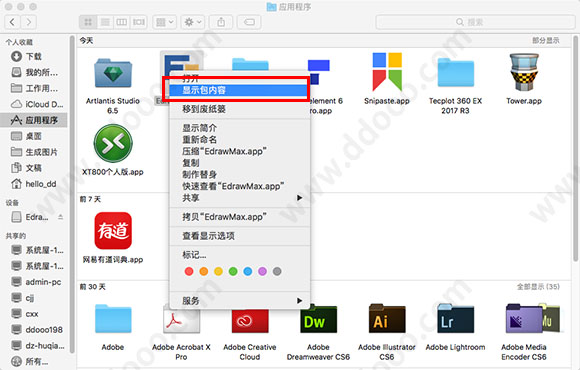
Task: Open 桌面 in the sidebar
Action: tap(33, 136)
